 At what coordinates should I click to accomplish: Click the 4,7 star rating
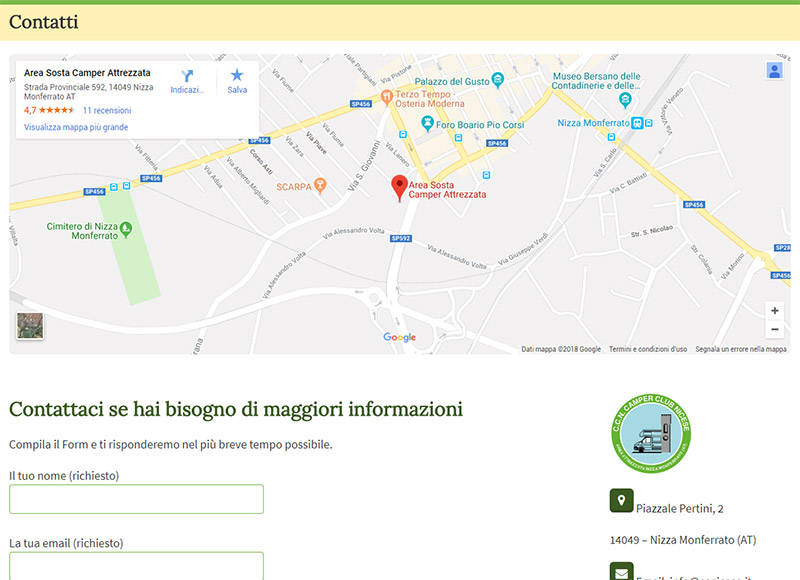click(49, 110)
